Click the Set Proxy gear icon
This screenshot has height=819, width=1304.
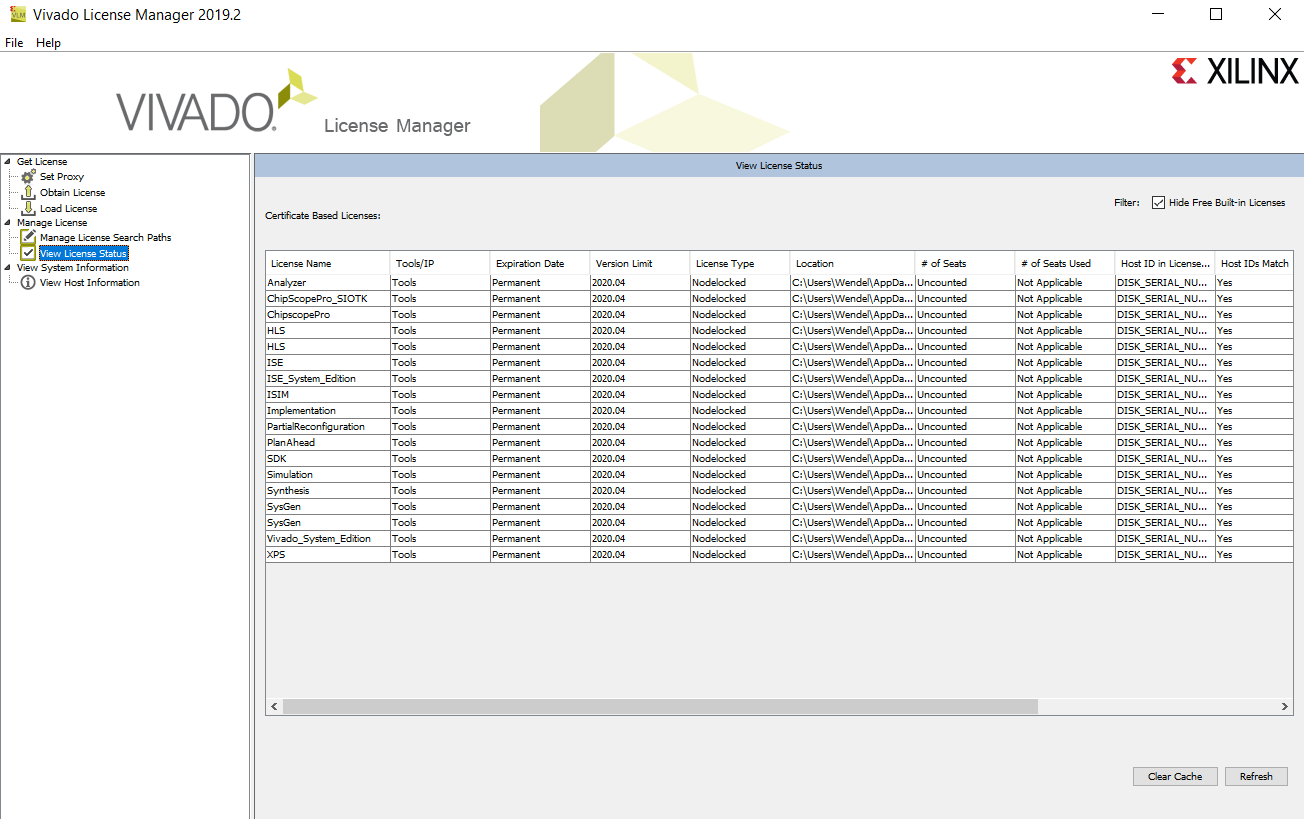click(x=28, y=177)
